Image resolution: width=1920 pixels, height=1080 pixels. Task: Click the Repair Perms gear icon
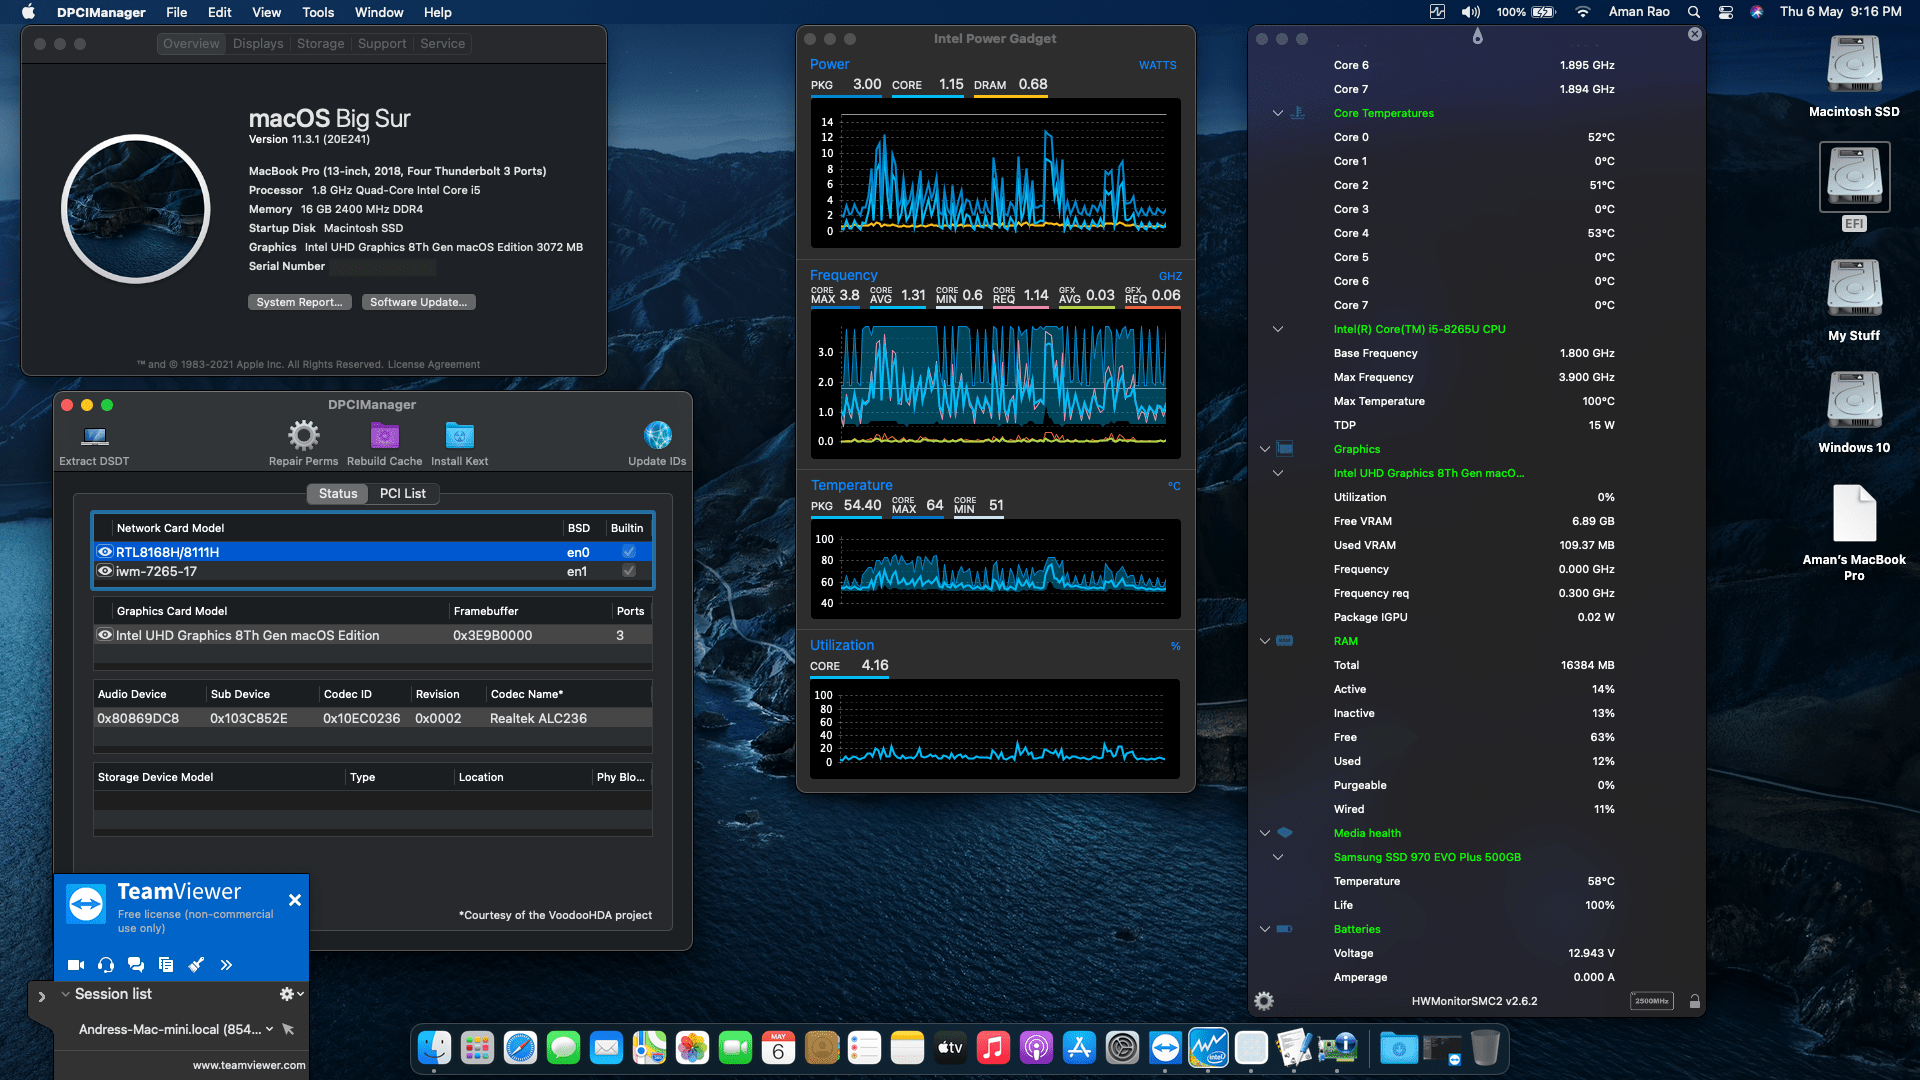pyautogui.click(x=303, y=436)
